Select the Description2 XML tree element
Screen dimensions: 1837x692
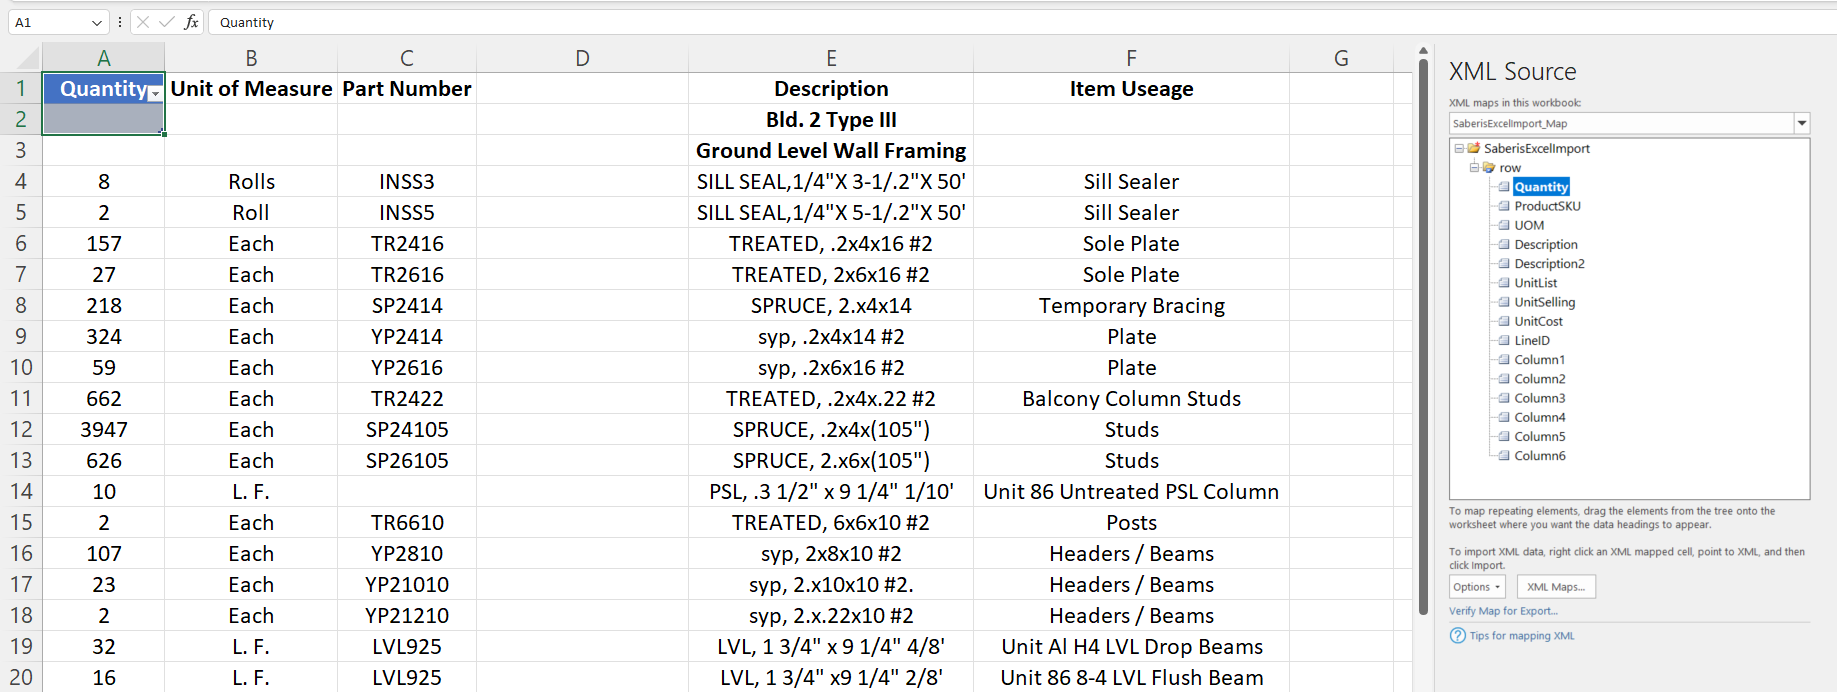[x=1549, y=264]
